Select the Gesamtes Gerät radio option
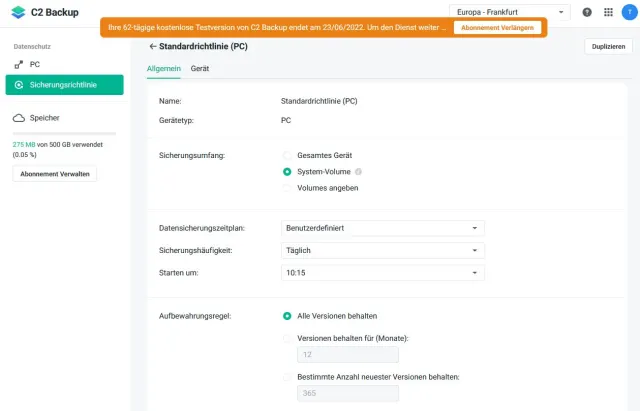640x411 pixels. tap(287, 155)
